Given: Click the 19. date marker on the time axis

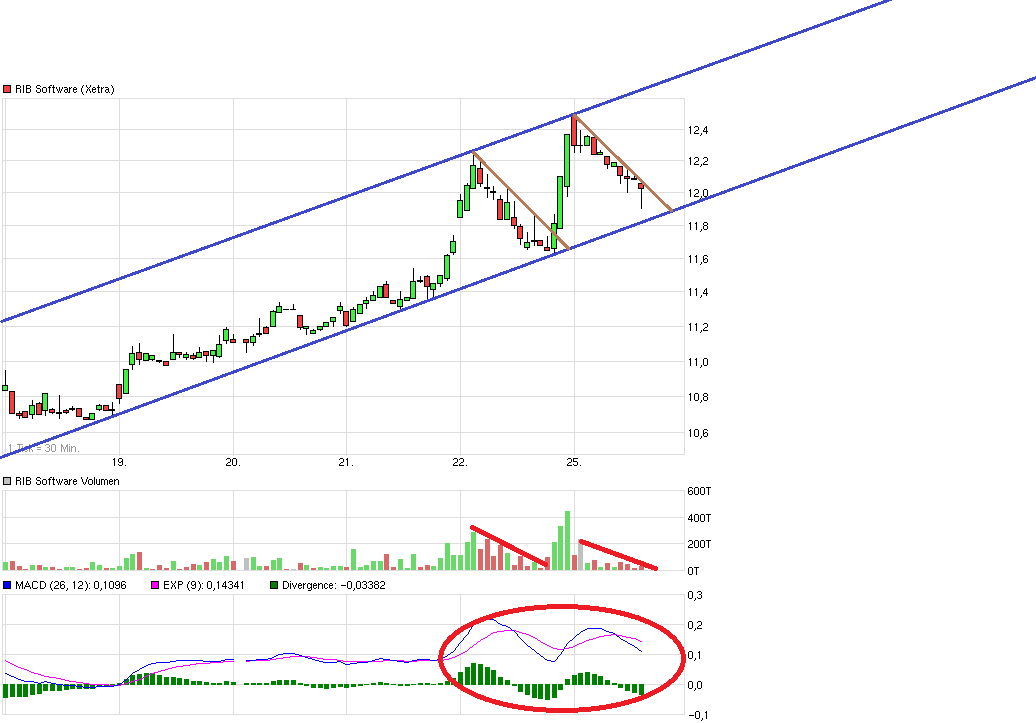Looking at the screenshot, I should (118, 462).
